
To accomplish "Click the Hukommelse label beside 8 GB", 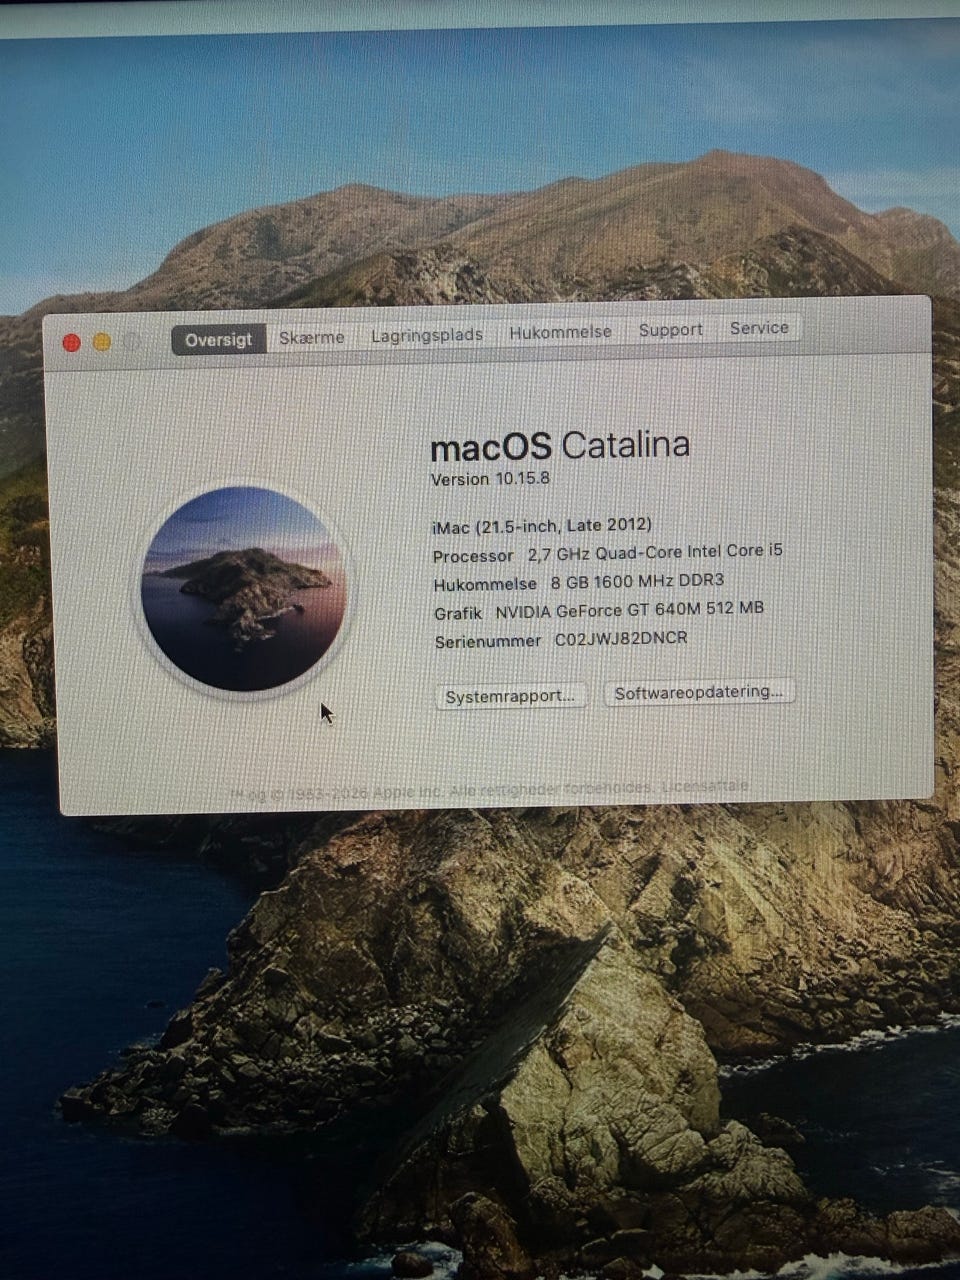I will [x=485, y=585].
